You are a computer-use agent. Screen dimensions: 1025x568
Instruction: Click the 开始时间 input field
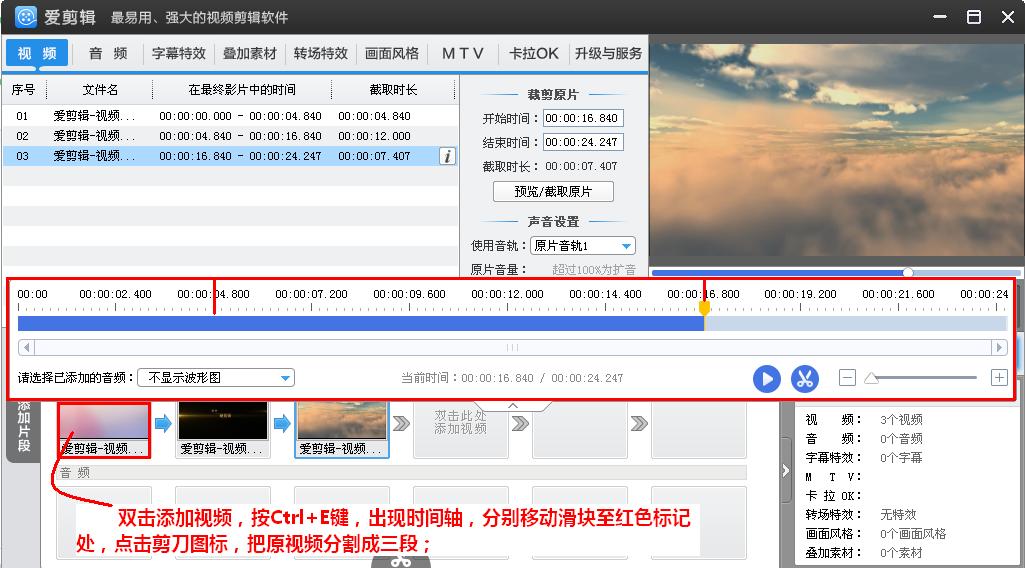583,118
